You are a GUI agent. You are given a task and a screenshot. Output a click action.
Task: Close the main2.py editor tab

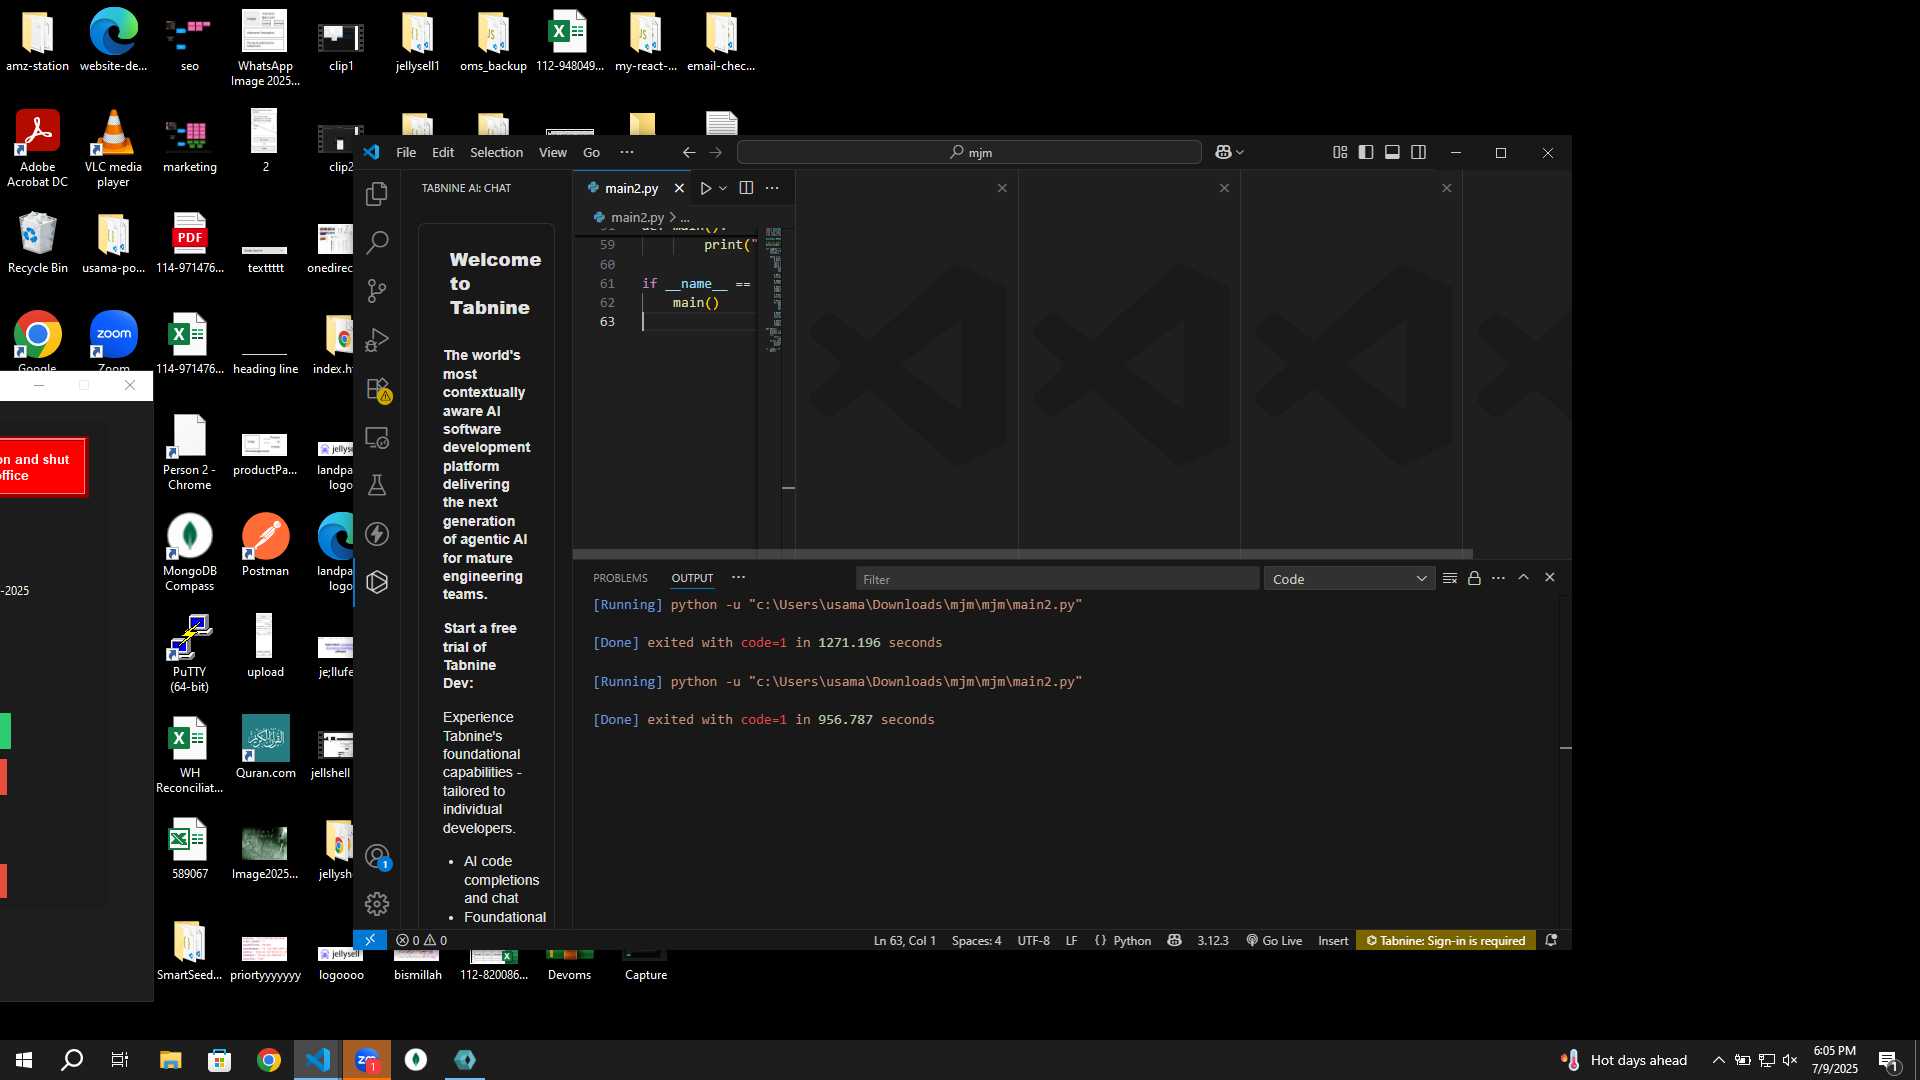pos(680,188)
